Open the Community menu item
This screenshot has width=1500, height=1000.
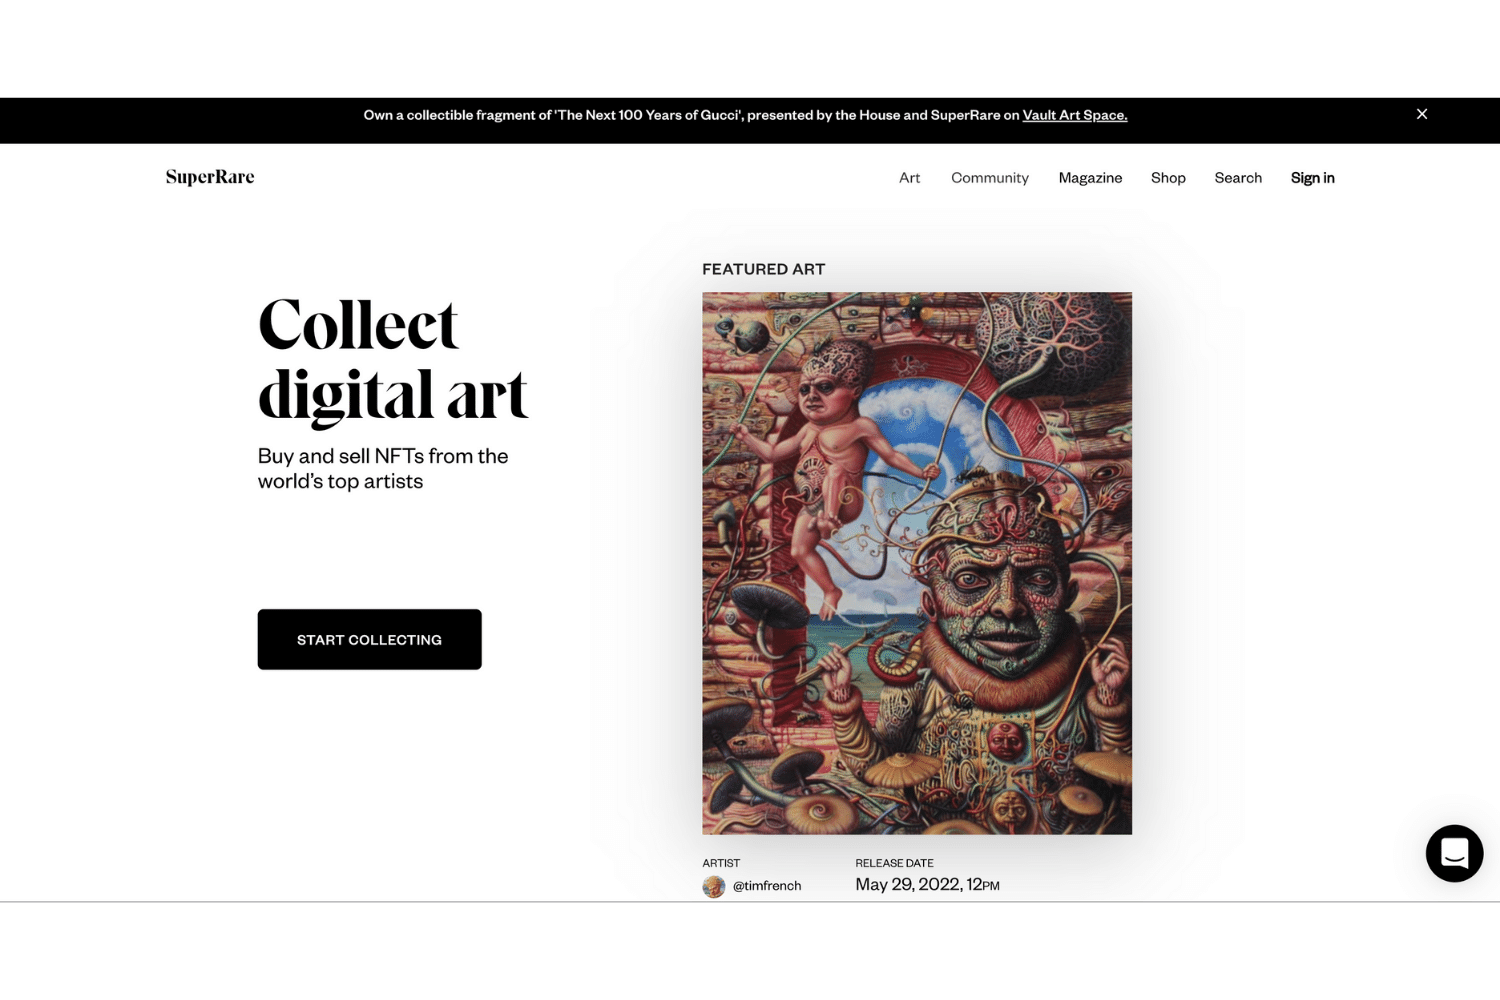[989, 178]
